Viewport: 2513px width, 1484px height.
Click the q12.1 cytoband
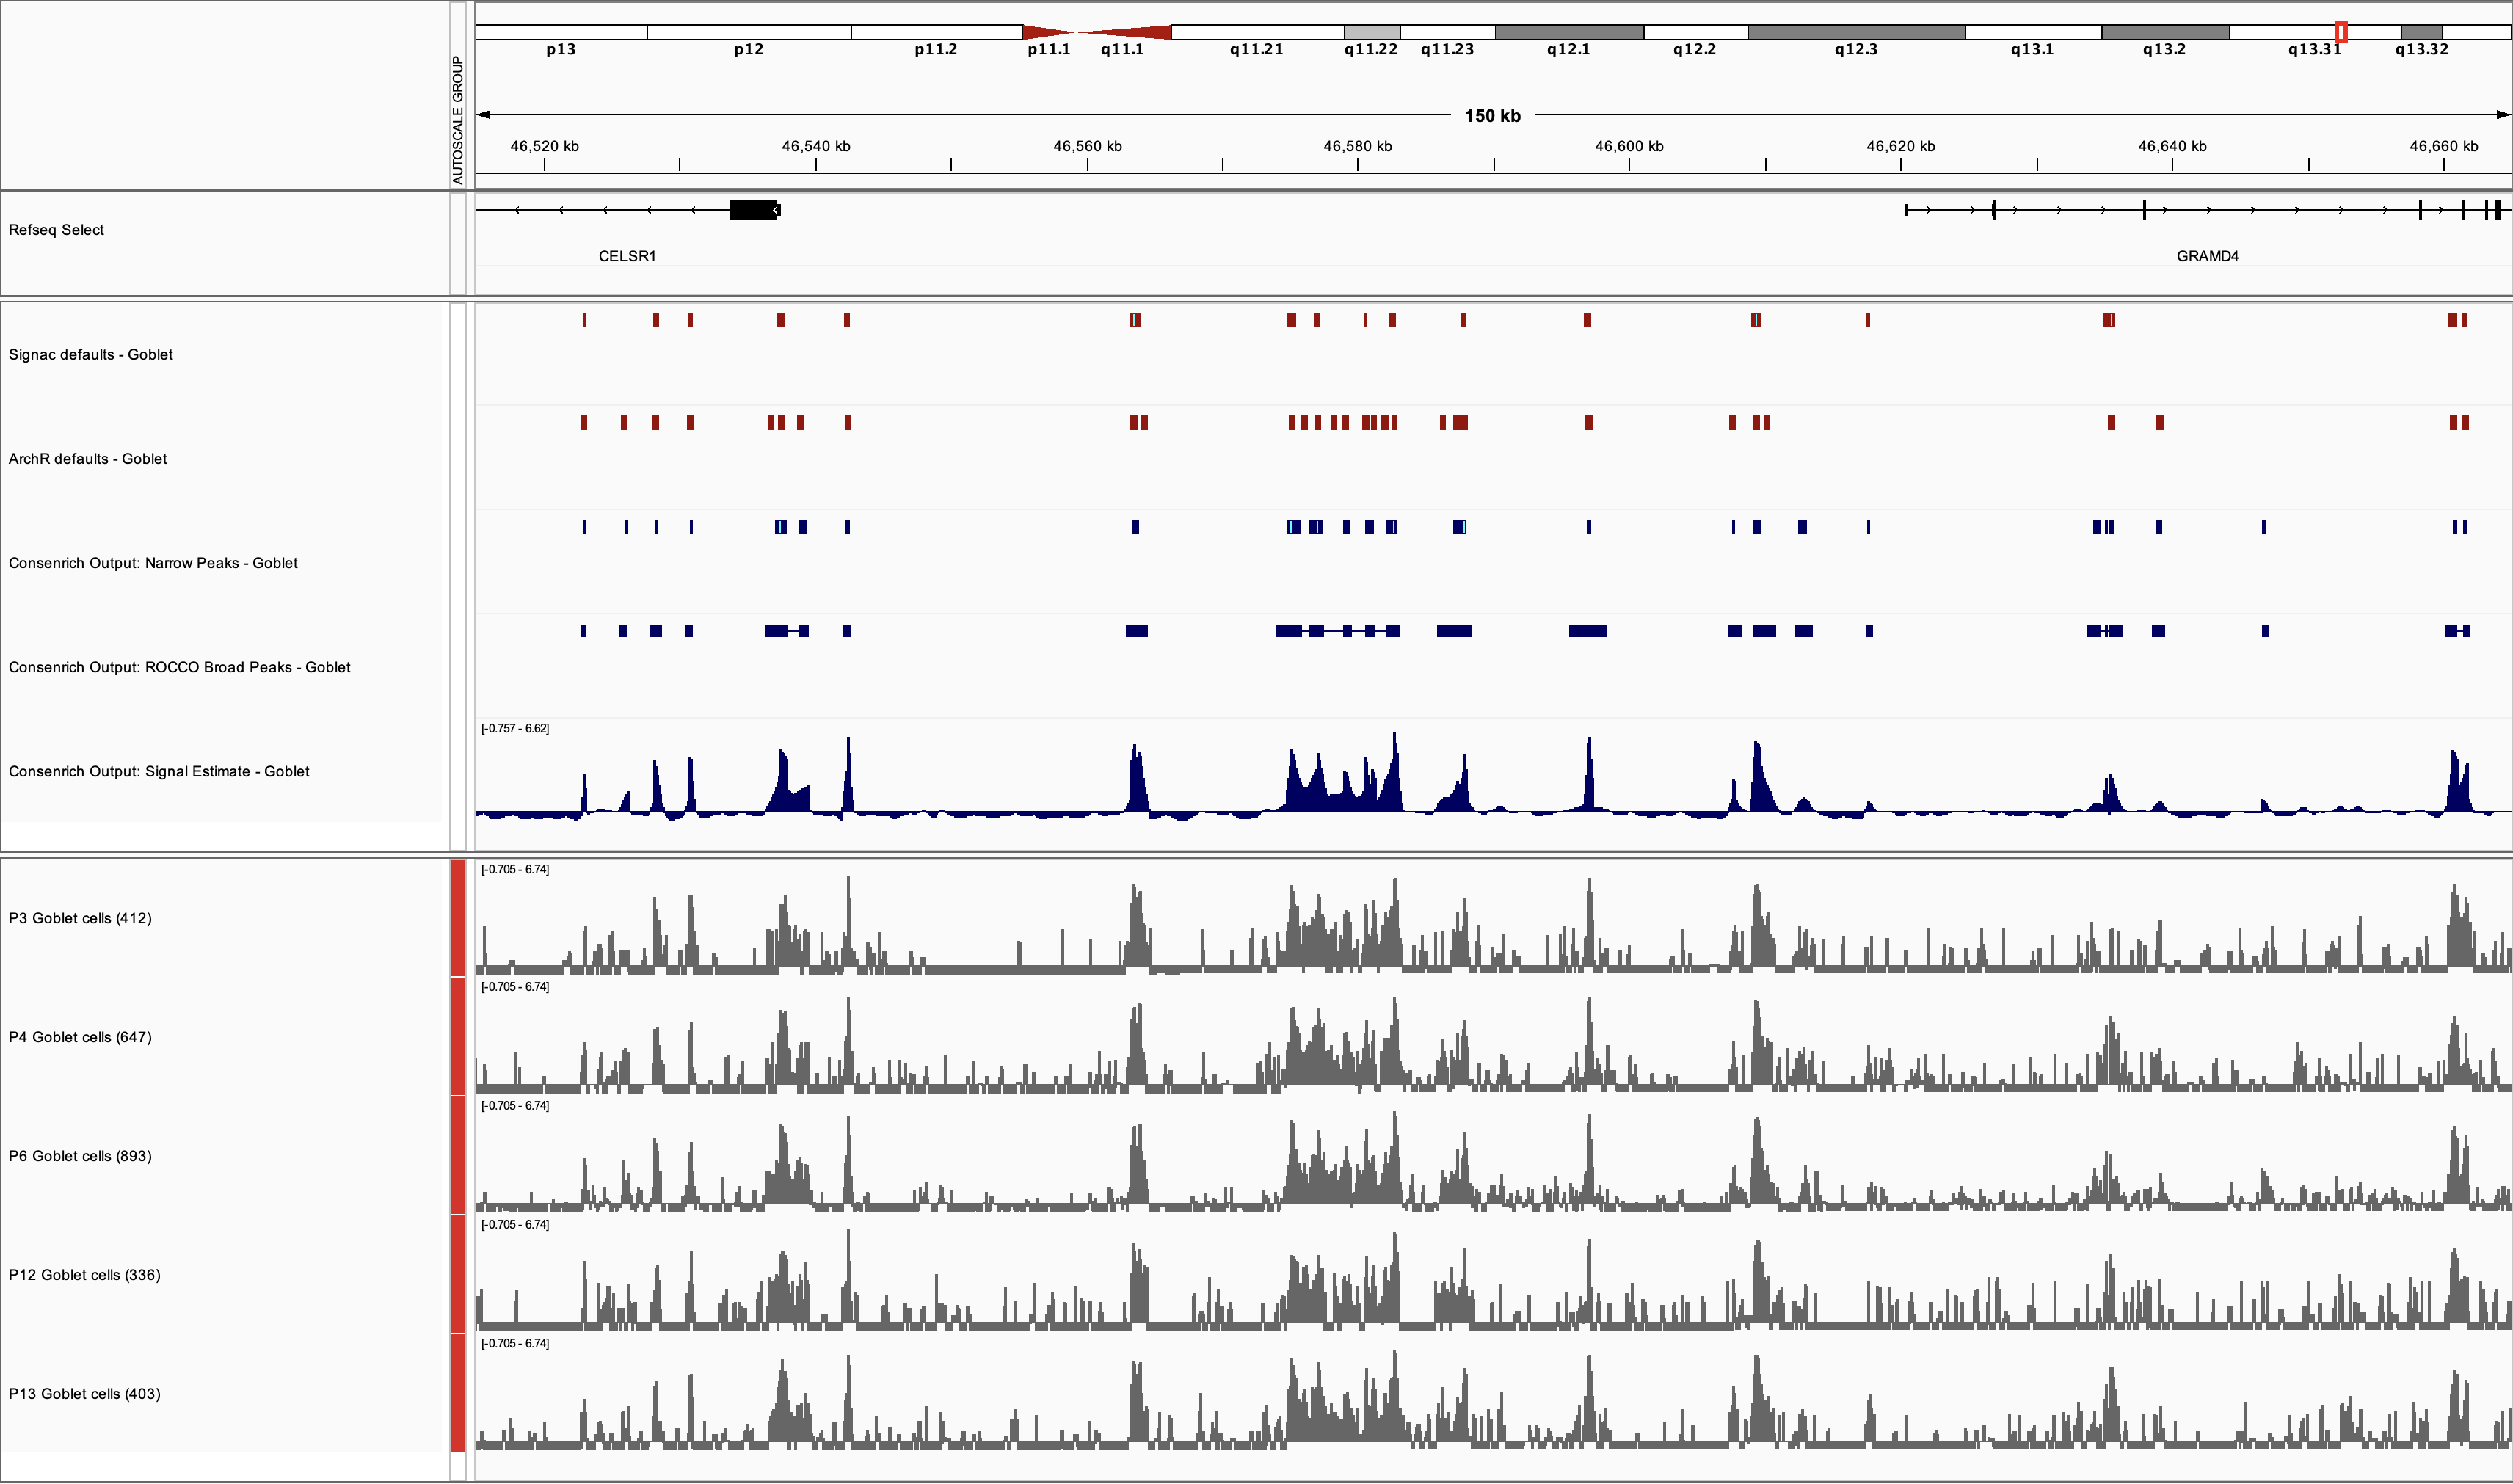coord(1569,32)
